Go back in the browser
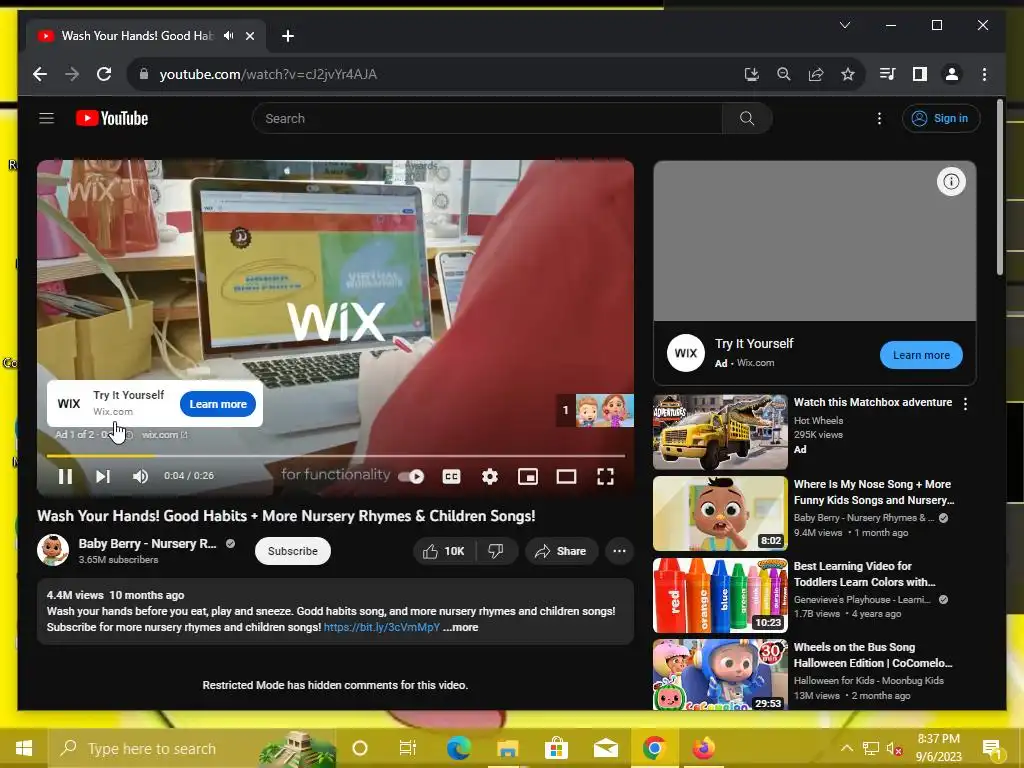This screenshot has width=1024, height=768. click(40, 74)
